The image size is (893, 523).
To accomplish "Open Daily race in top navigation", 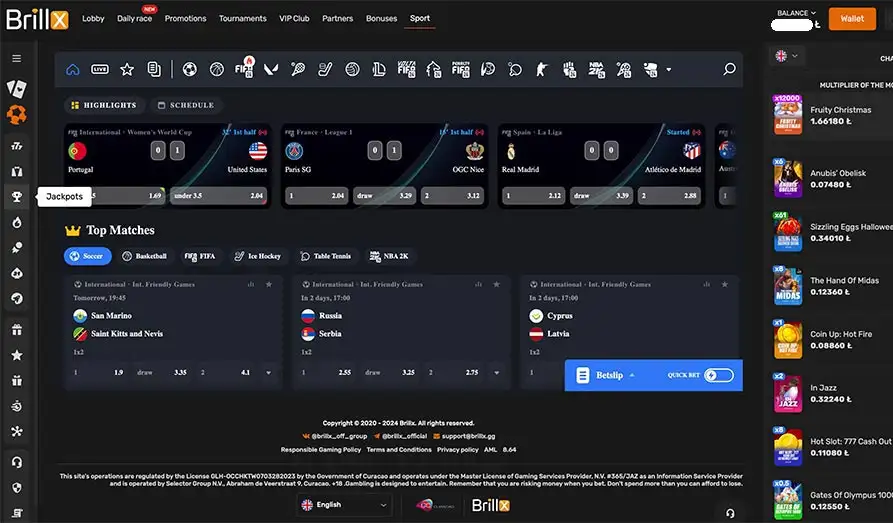I will click(134, 18).
